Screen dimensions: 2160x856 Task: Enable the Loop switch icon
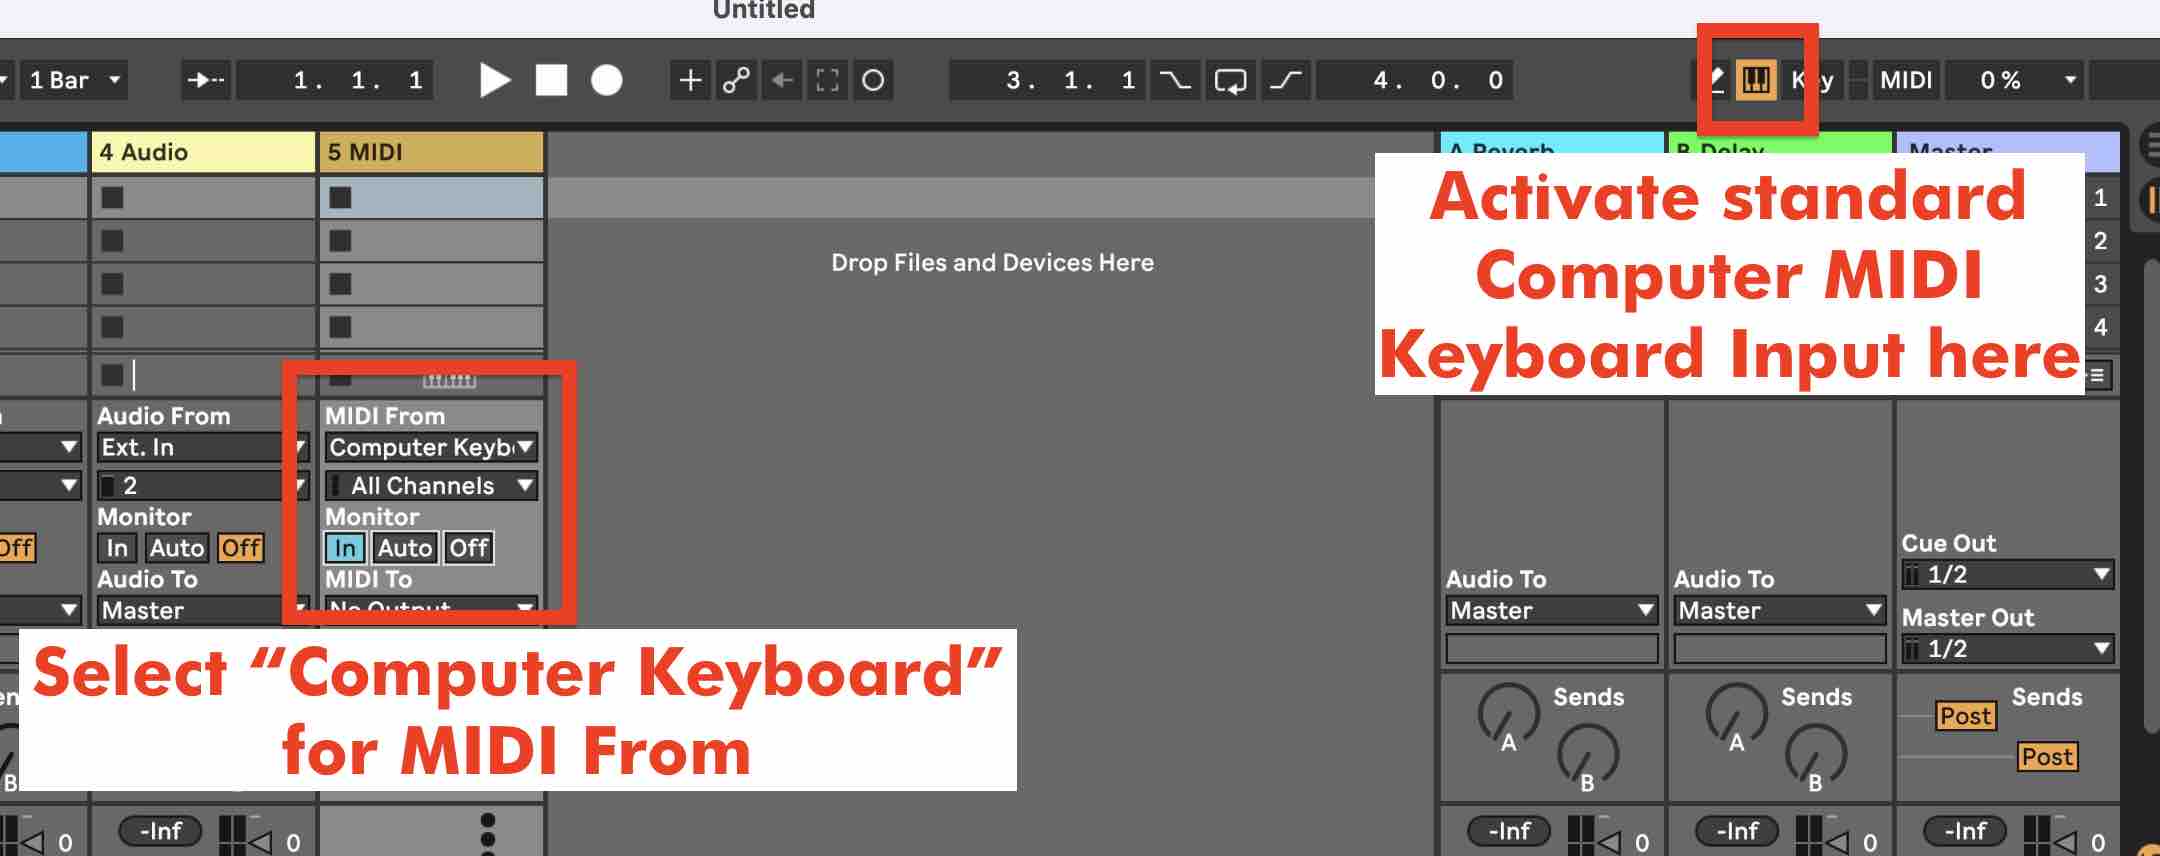click(x=1229, y=80)
